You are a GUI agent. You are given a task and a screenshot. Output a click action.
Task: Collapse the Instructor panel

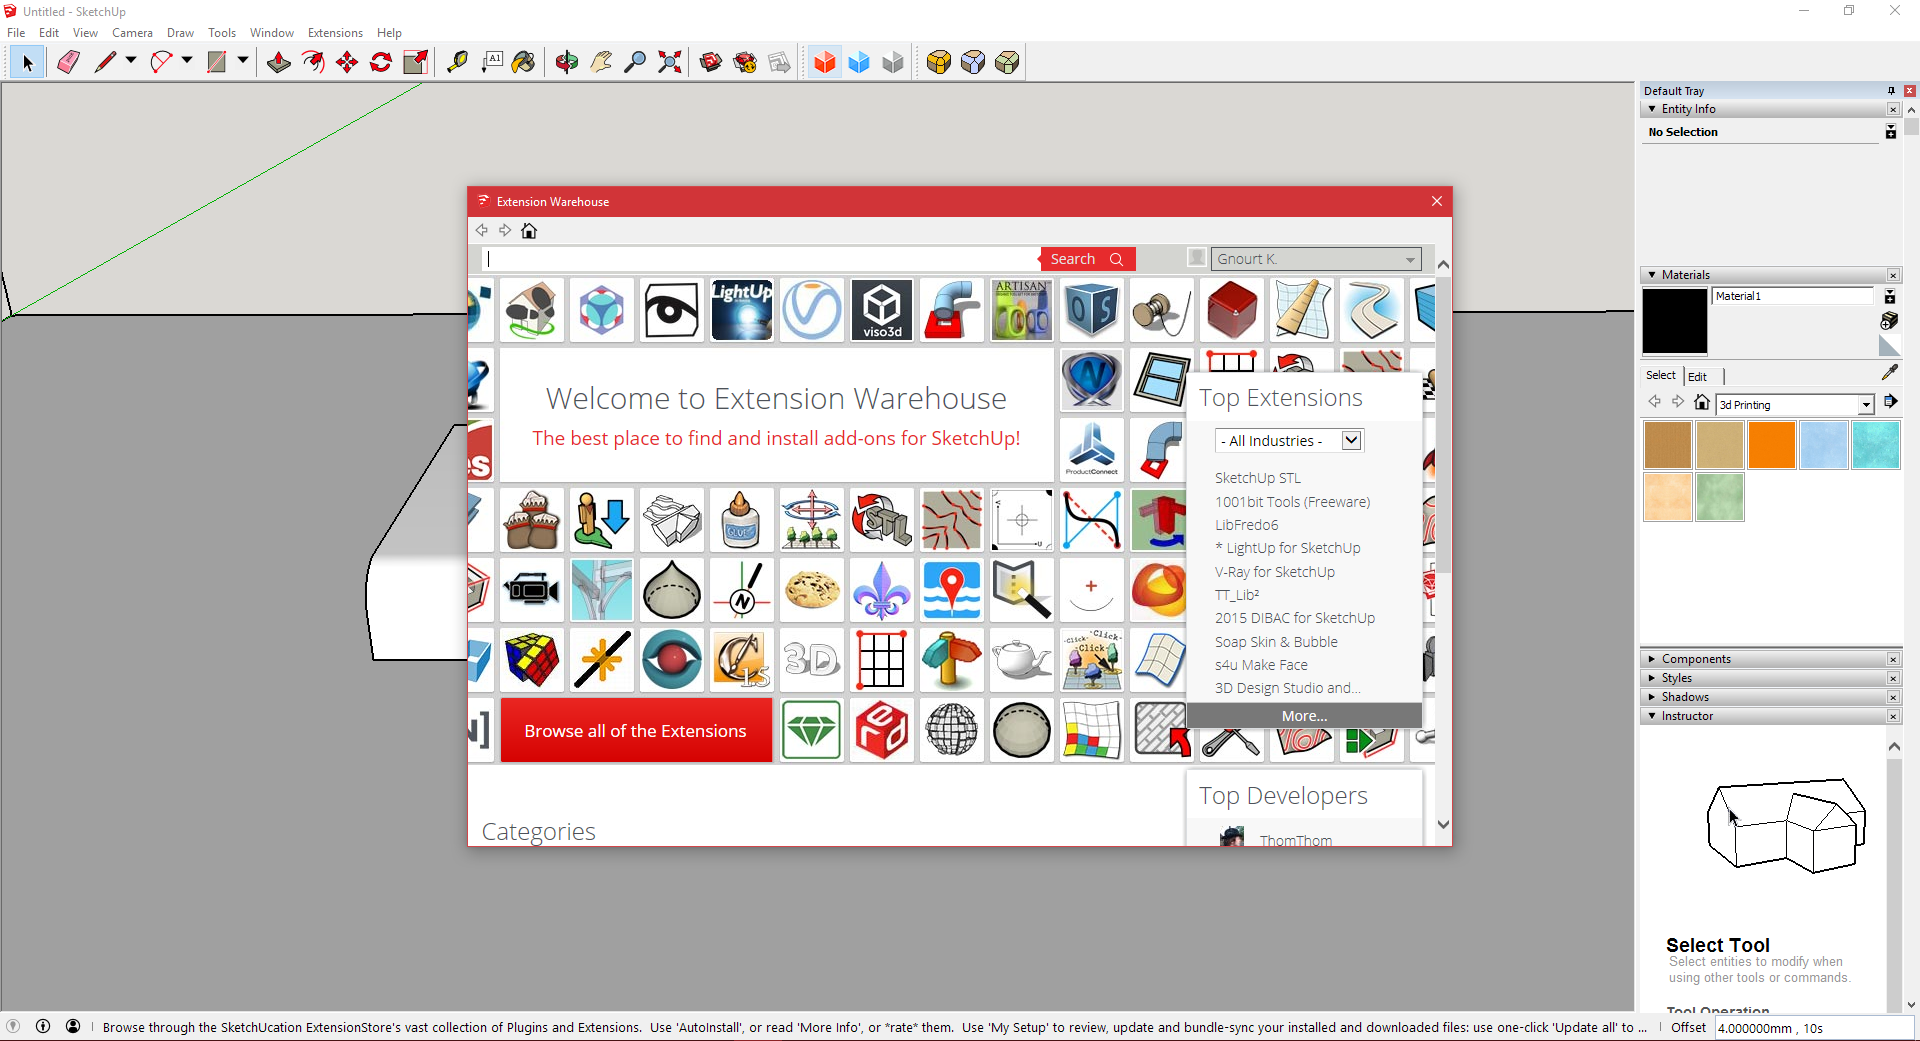coord(1651,716)
